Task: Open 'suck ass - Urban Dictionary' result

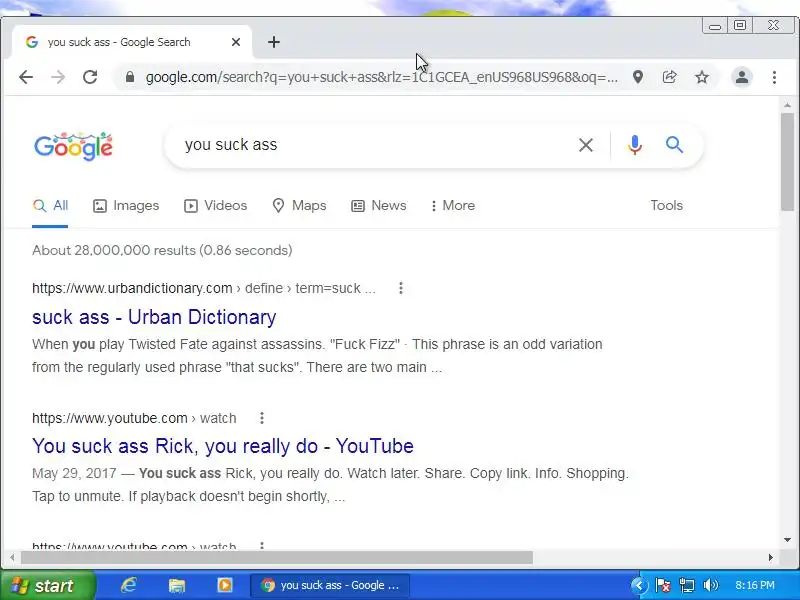Action: coord(154,317)
